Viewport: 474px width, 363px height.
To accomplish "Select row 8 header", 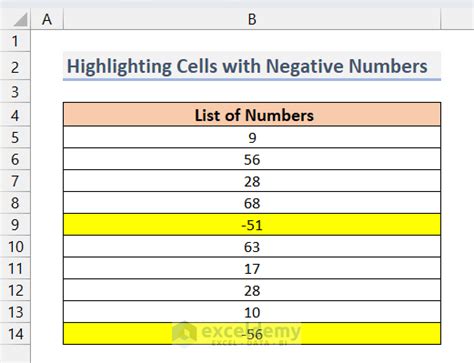I will click(15, 203).
